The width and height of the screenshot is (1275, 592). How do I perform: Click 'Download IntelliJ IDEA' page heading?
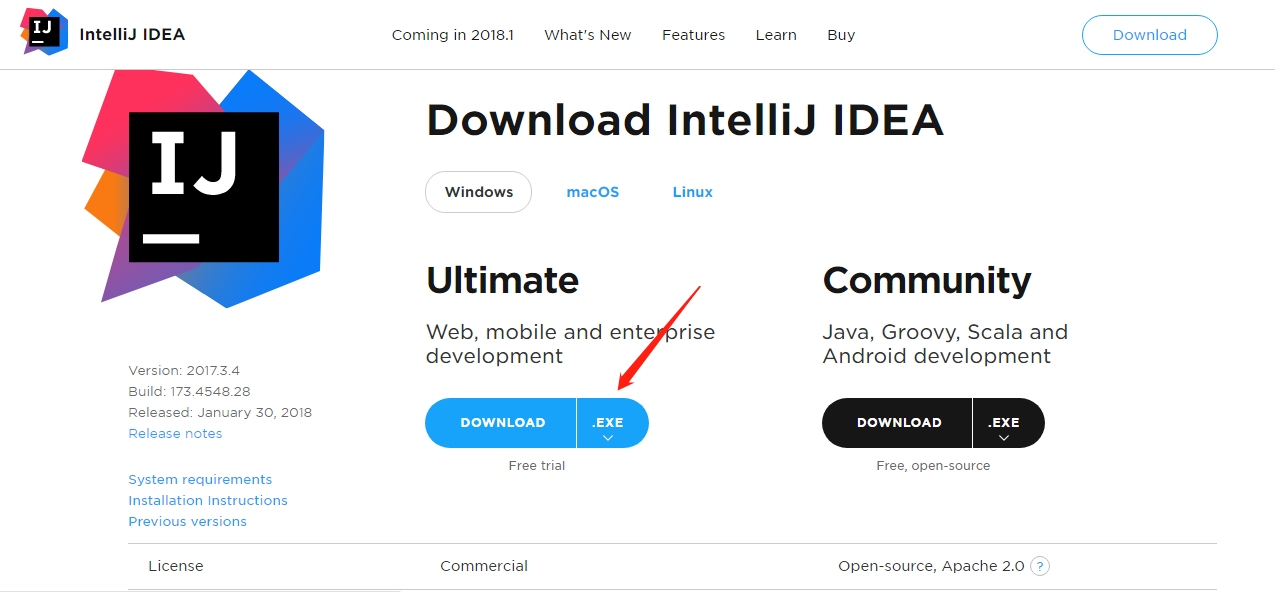(685, 120)
